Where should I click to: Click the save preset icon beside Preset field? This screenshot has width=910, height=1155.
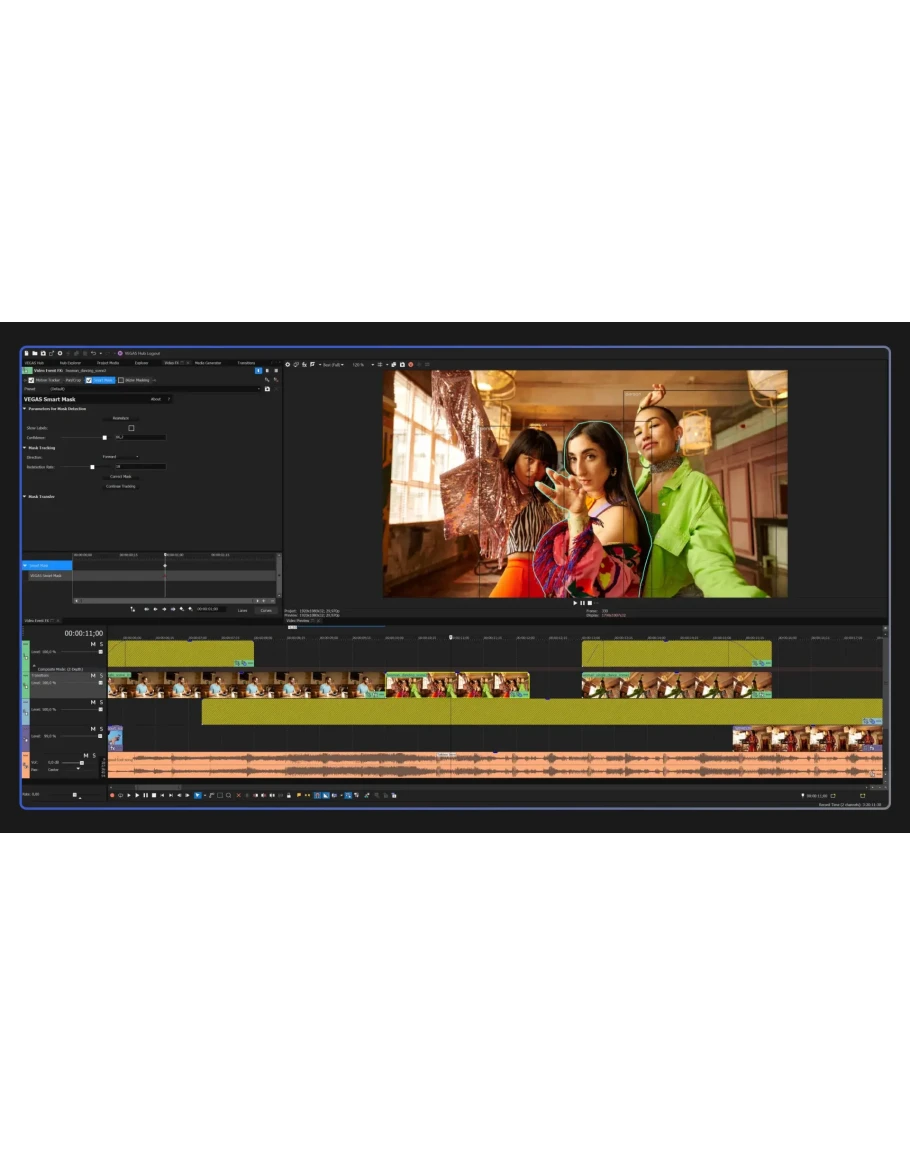point(267,389)
